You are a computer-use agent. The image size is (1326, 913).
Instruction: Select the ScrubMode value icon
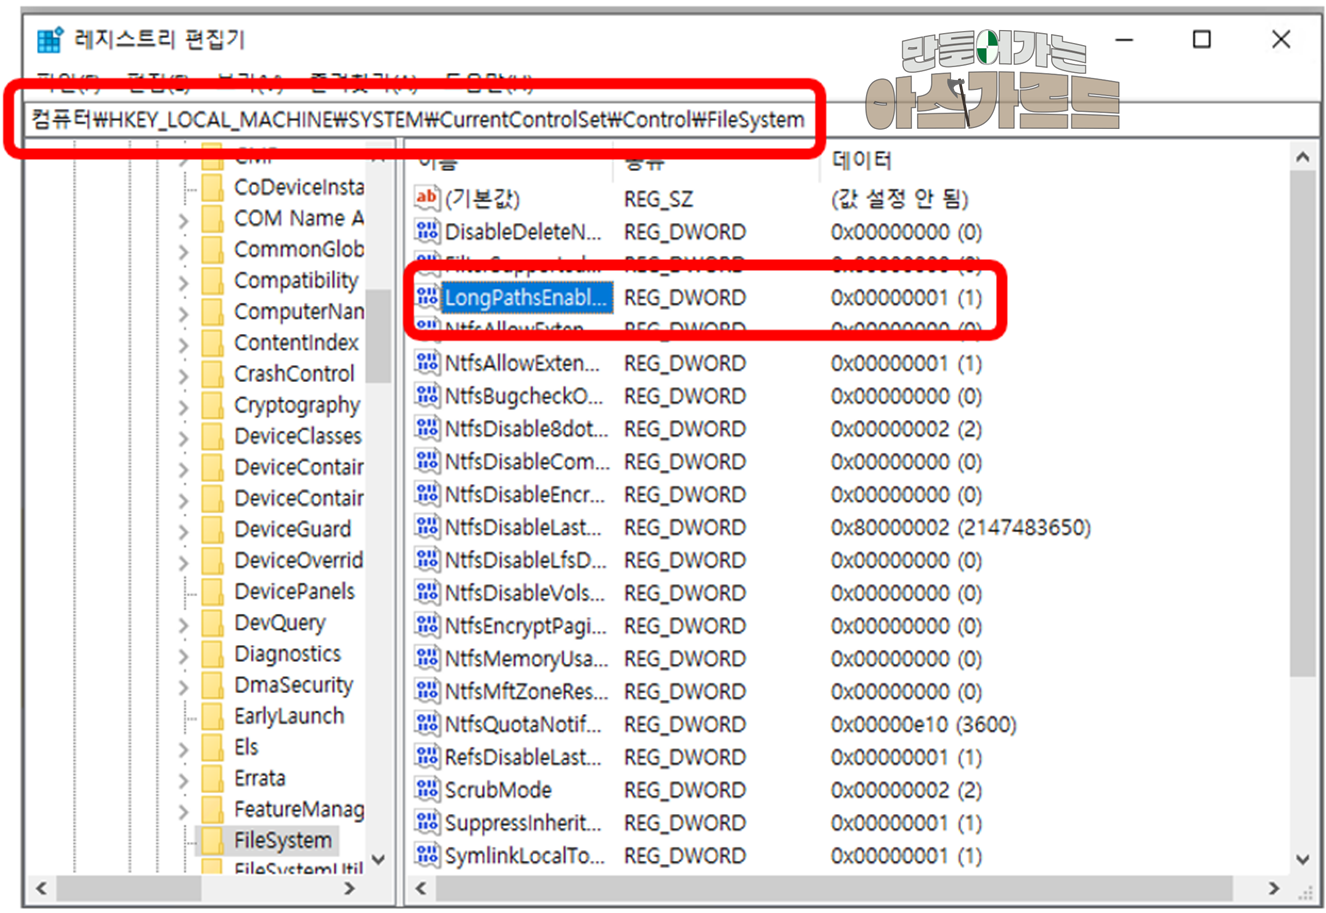tap(427, 790)
